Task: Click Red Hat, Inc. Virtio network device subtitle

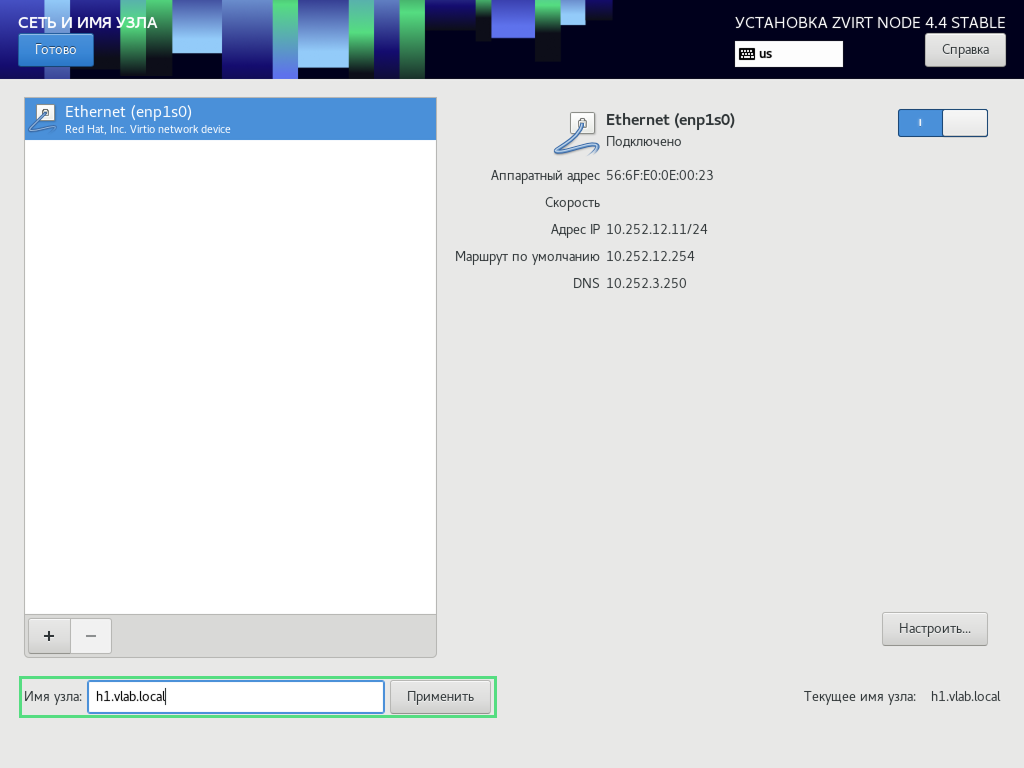Action: point(148,129)
